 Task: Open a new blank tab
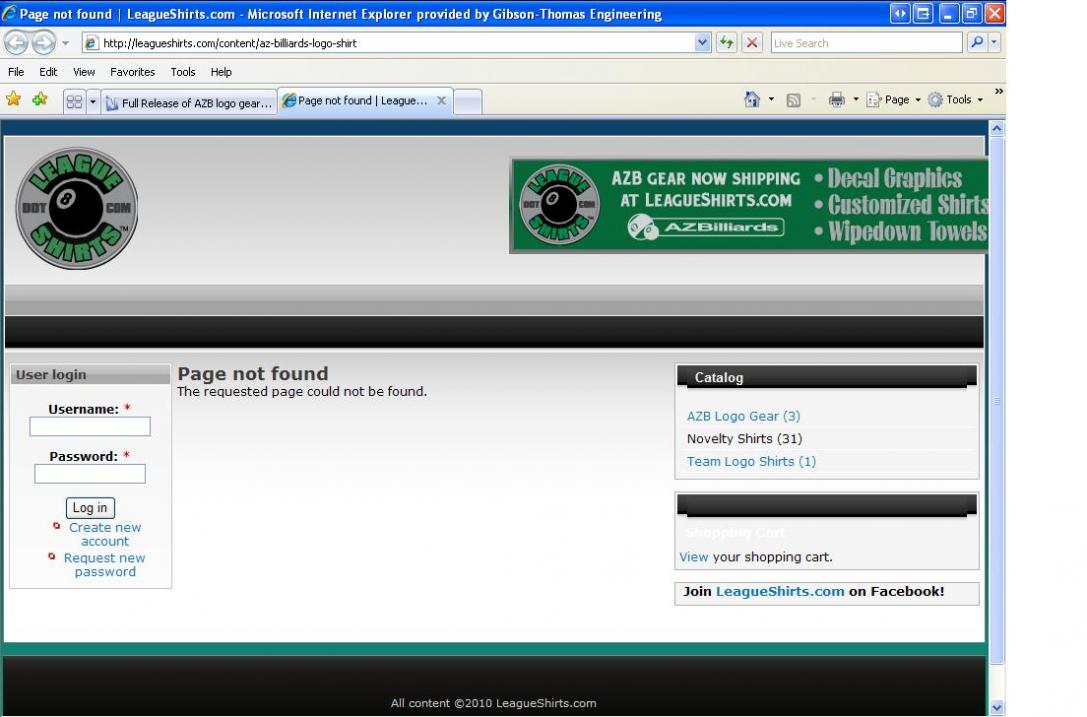pyautogui.click(x=468, y=103)
